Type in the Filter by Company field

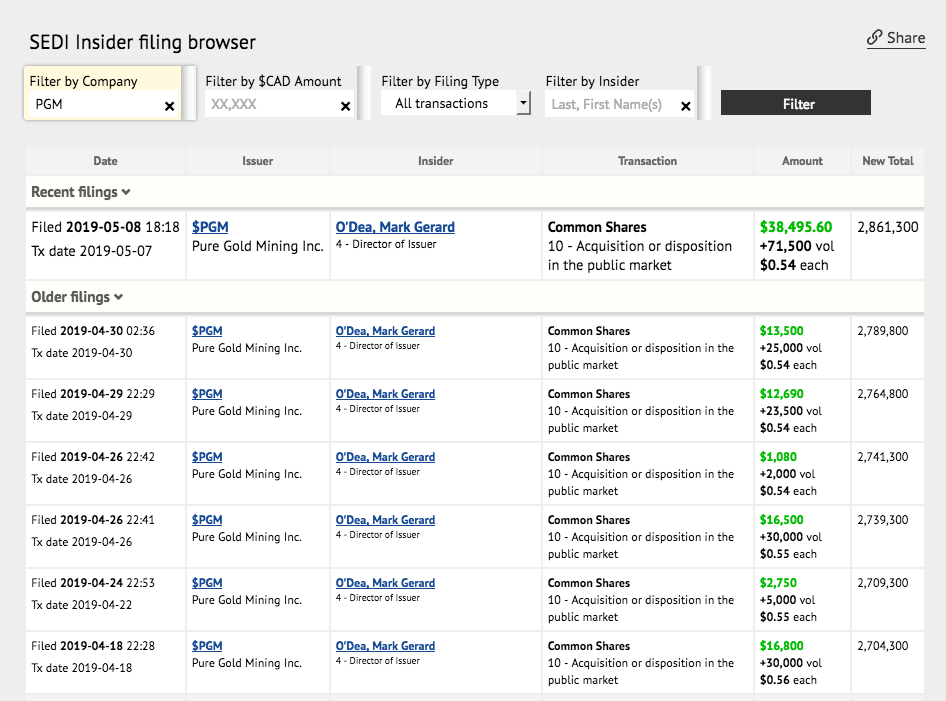pyautogui.click(x=95, y=104)
